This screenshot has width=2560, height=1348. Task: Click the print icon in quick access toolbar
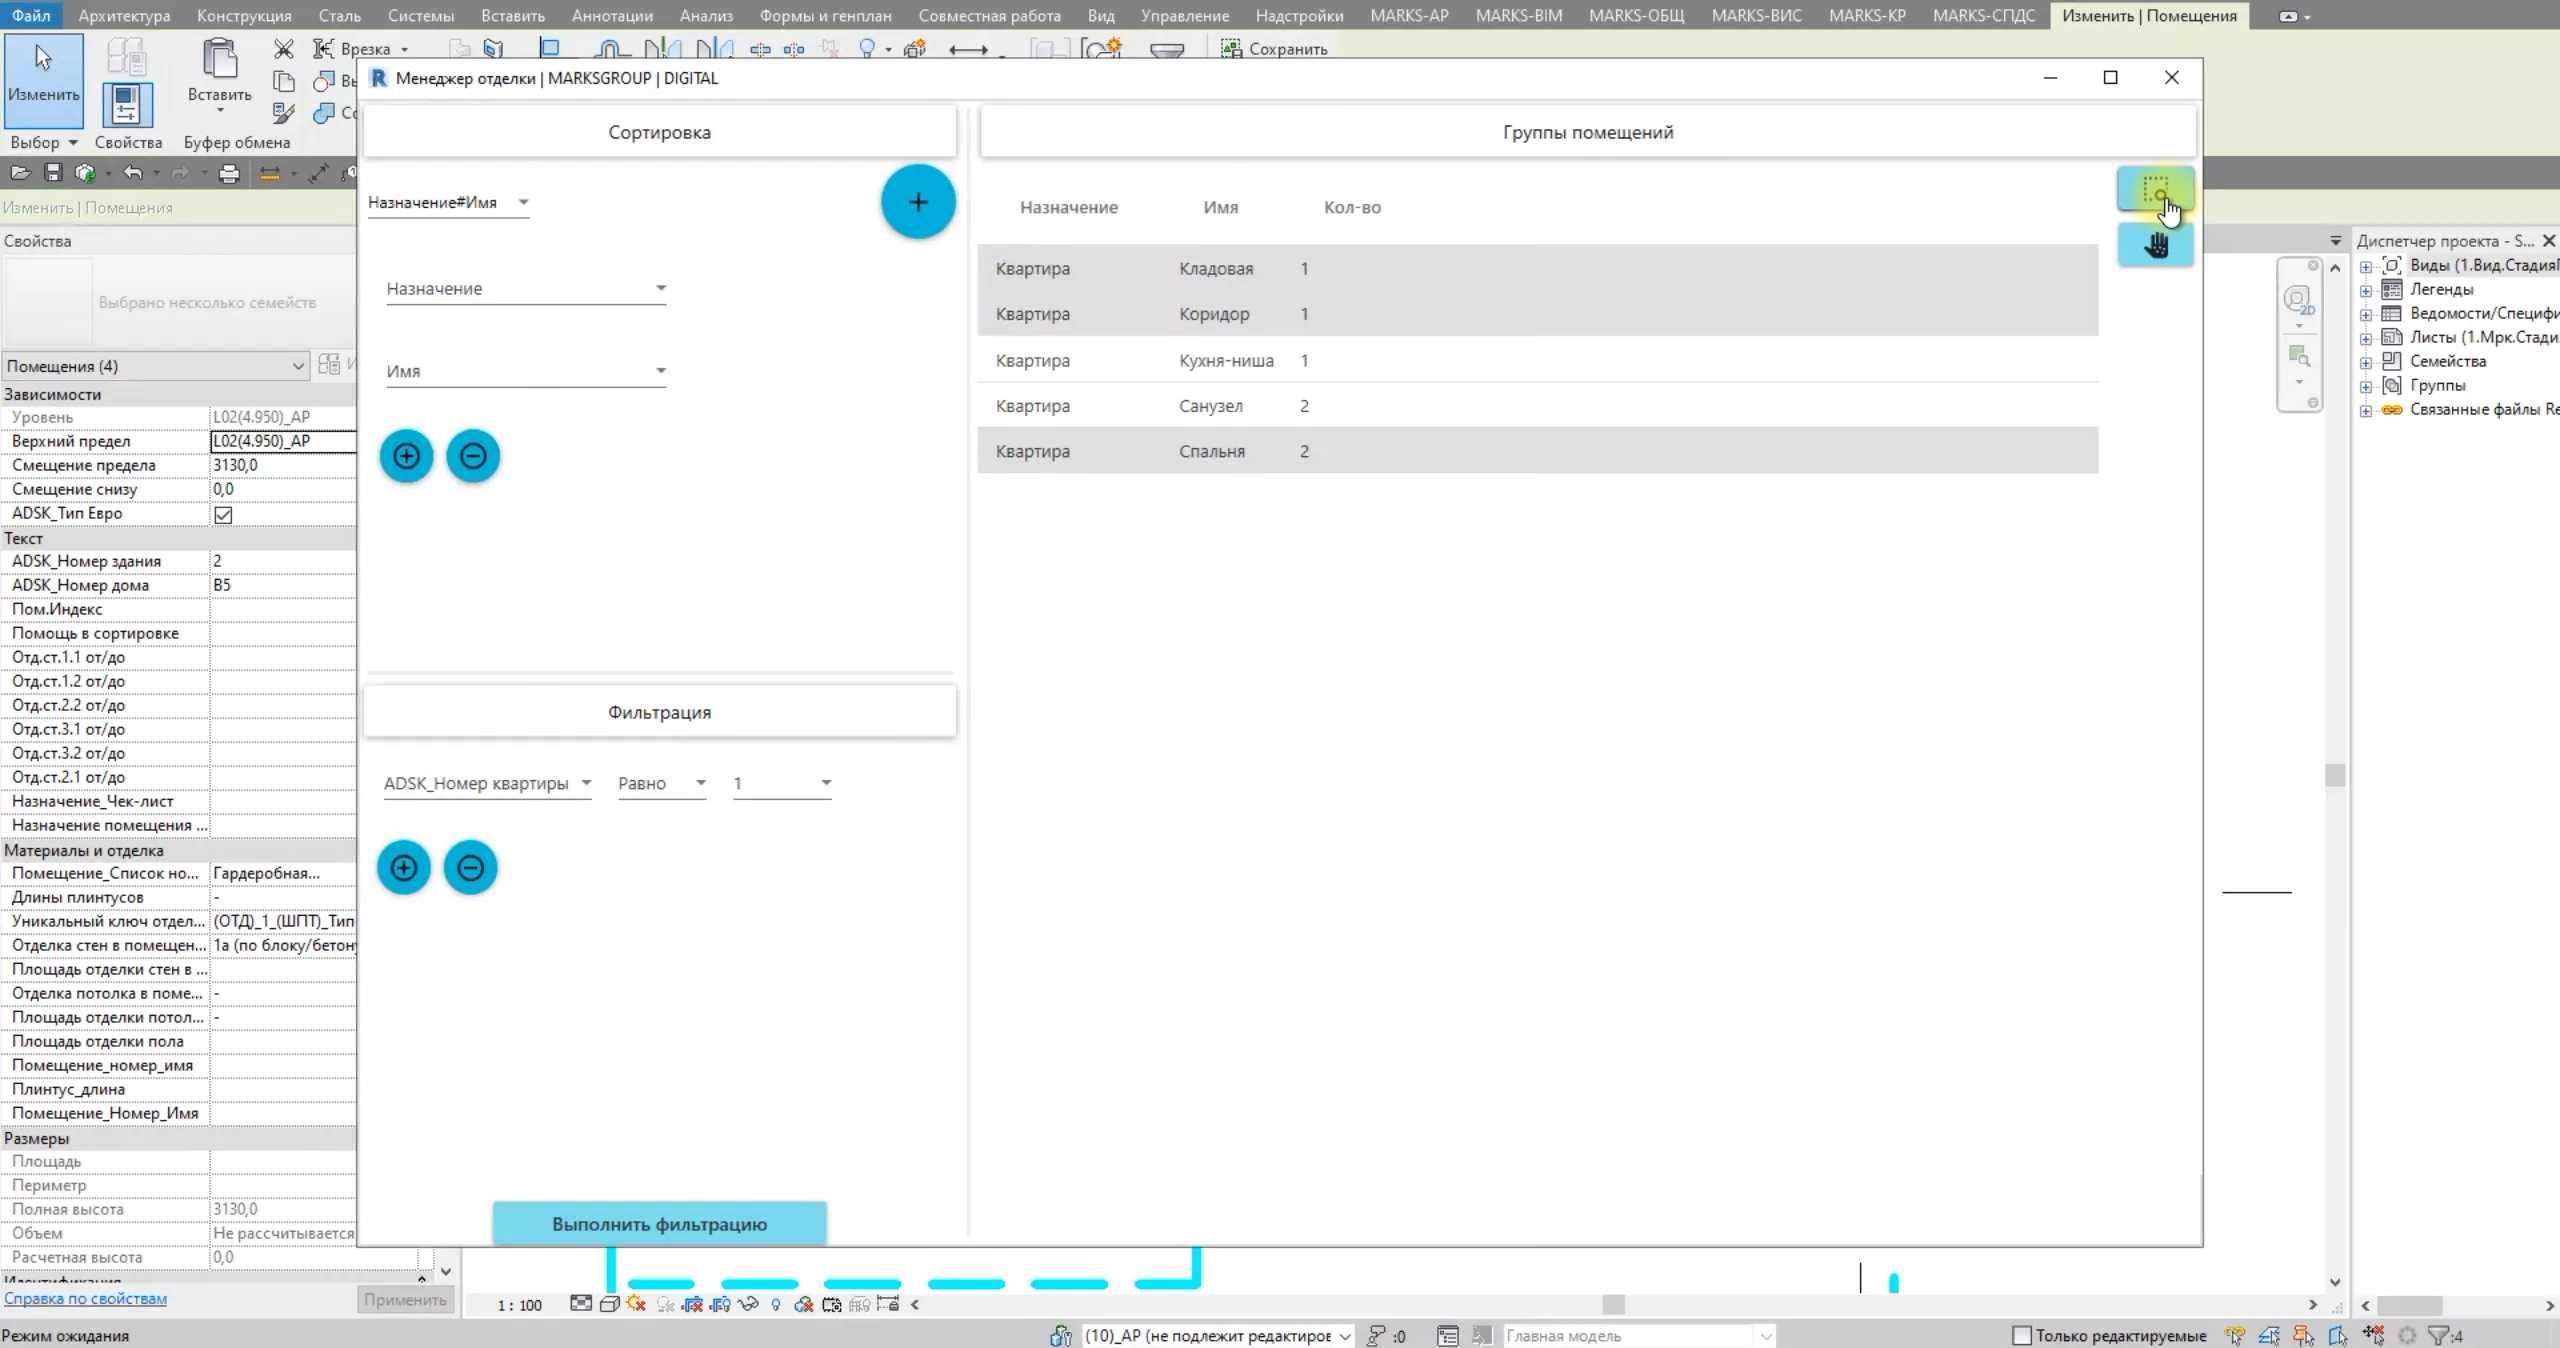pos(229,174)
